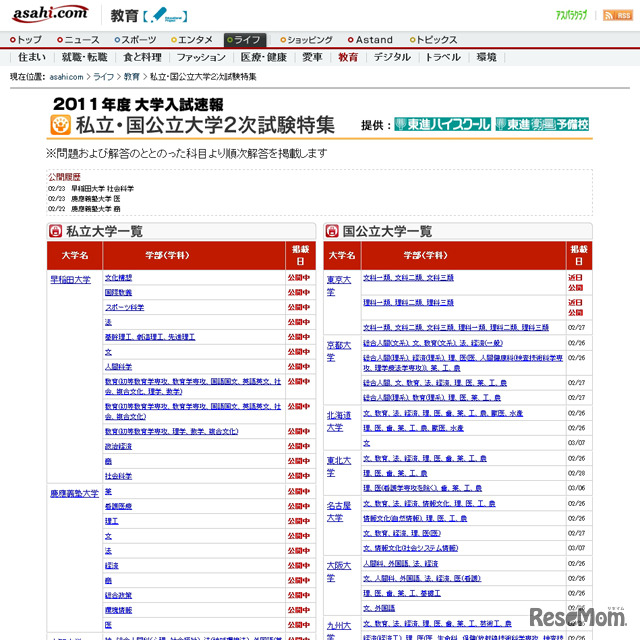
Task: Open the トップ menu item
Action: [x=26, y=40]
